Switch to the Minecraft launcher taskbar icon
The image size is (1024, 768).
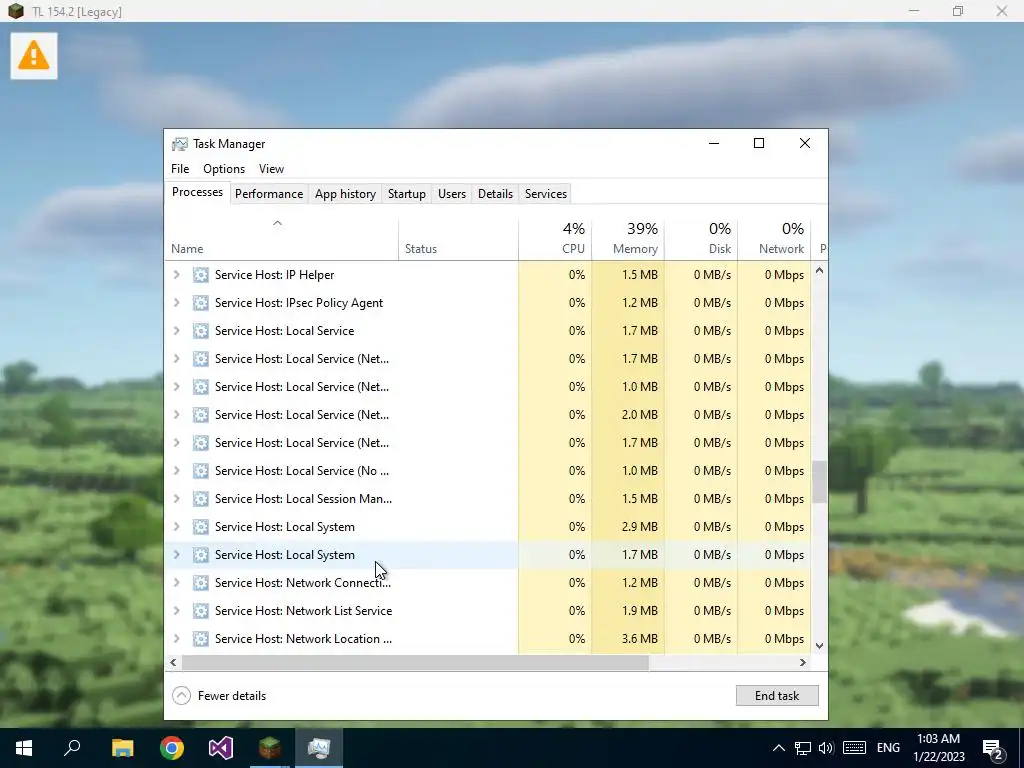click(x=270, y=748)
